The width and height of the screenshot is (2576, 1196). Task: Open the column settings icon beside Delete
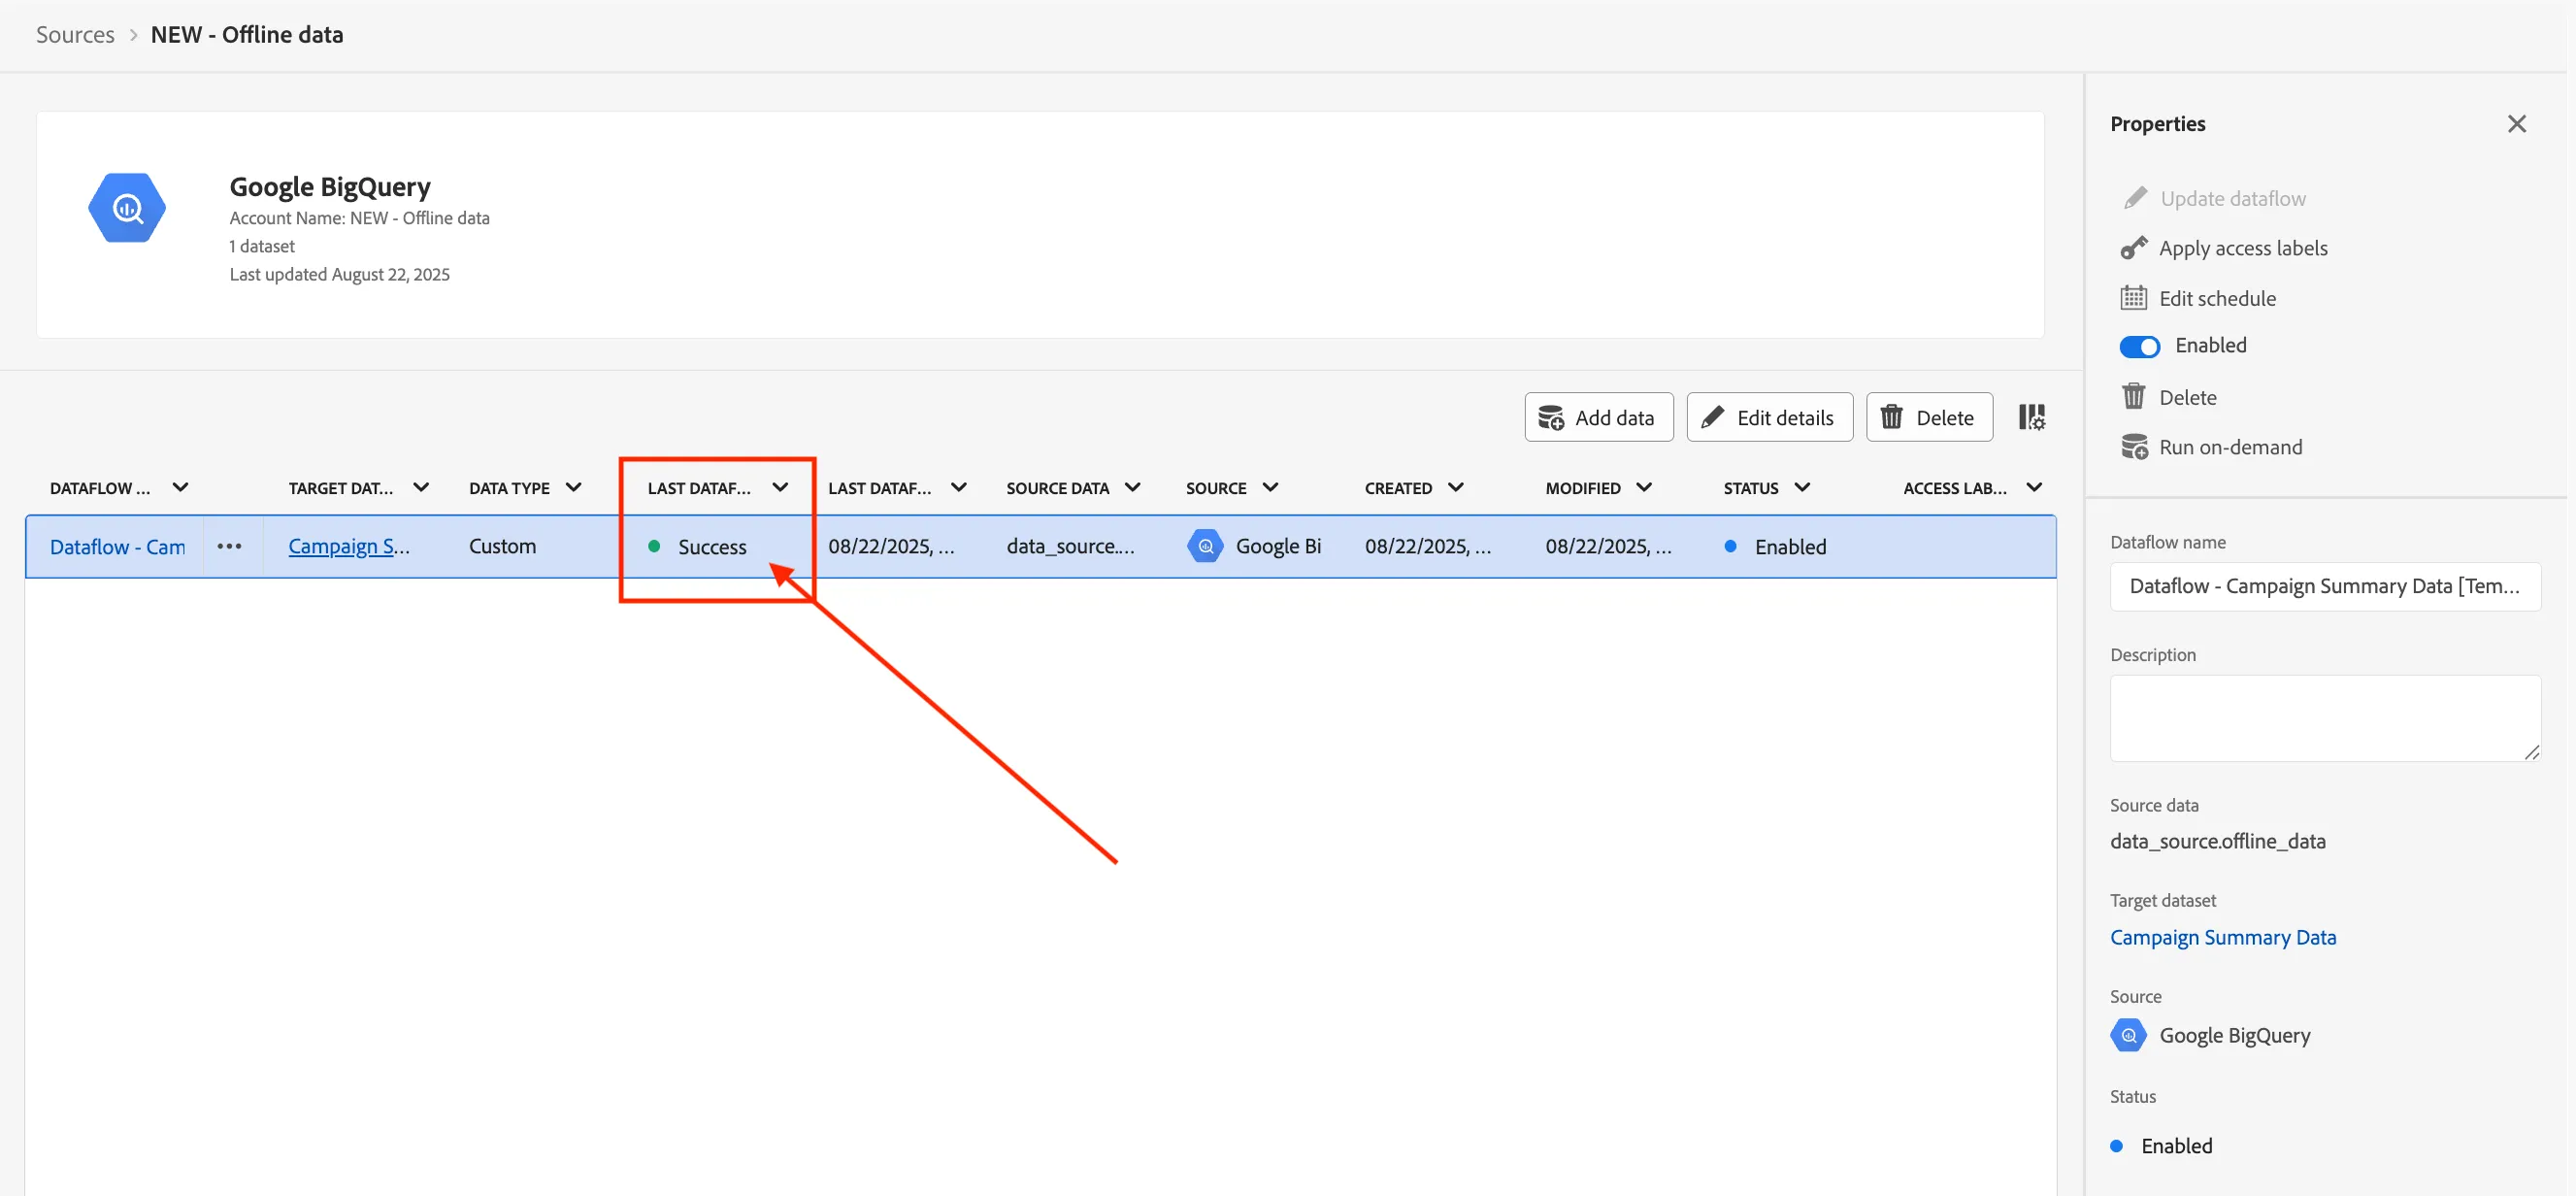(2031, 417)
